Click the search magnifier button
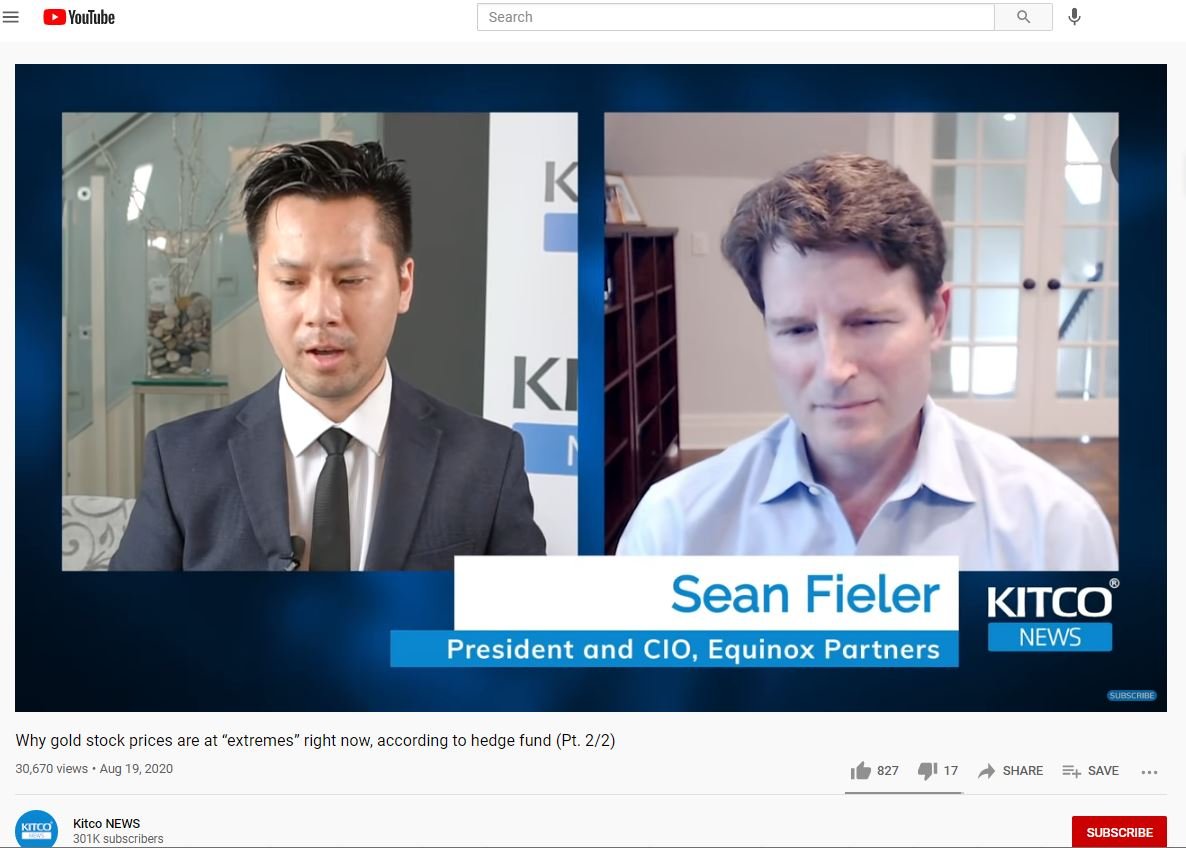The image size is (1186, 848). (x=1023, y=17)
